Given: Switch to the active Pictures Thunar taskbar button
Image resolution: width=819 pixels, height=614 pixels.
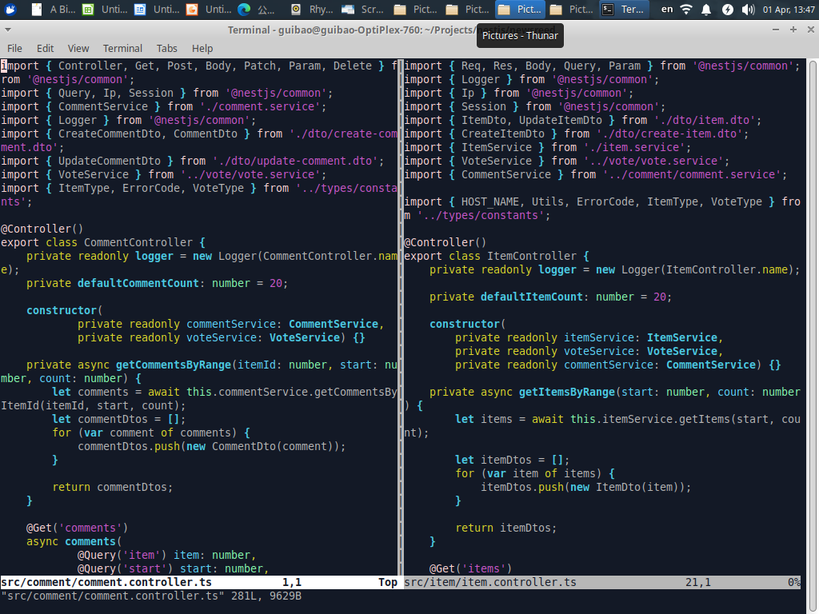Looking at the screenshot, I should click(520, 9).
